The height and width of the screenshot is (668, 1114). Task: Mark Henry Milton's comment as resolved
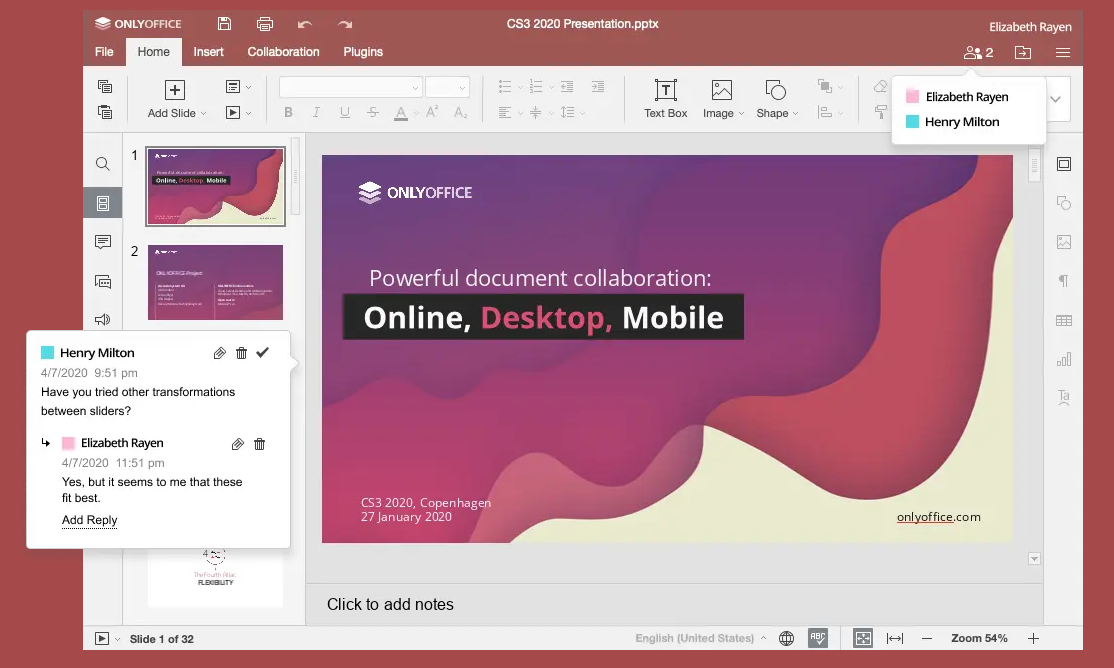coord(263,352)
